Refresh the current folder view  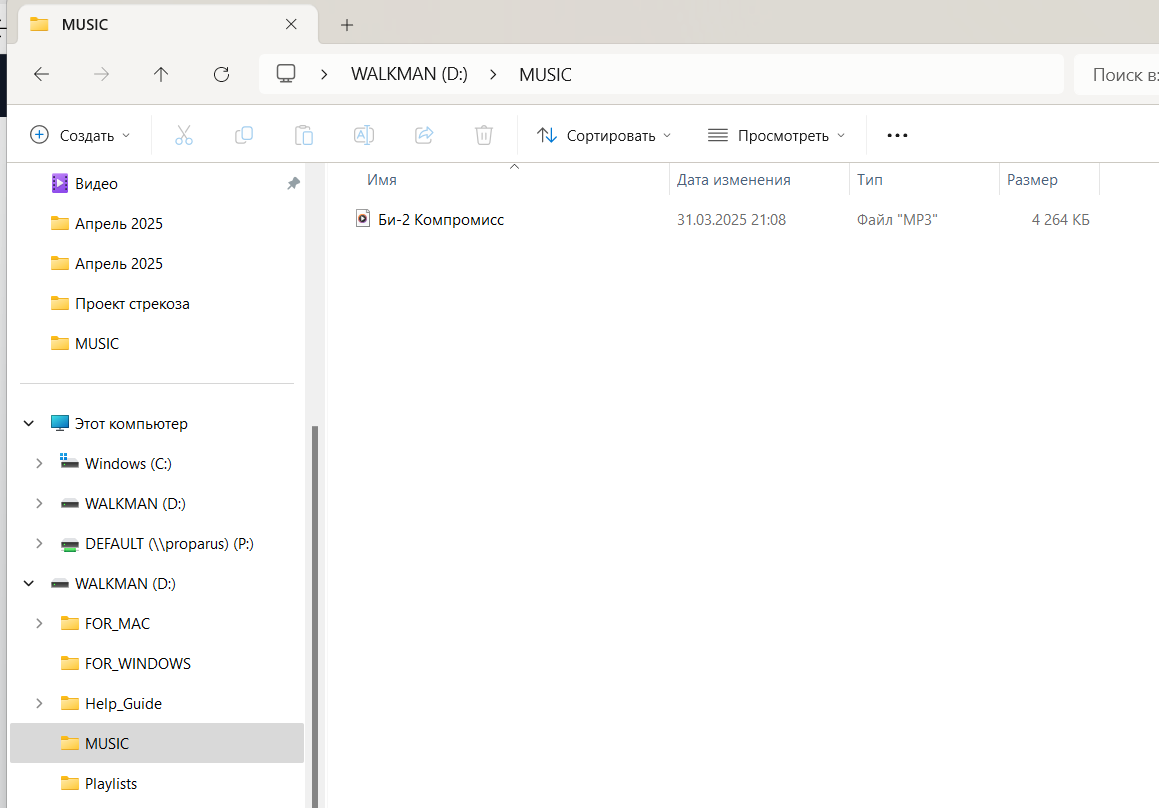point(221,74)
